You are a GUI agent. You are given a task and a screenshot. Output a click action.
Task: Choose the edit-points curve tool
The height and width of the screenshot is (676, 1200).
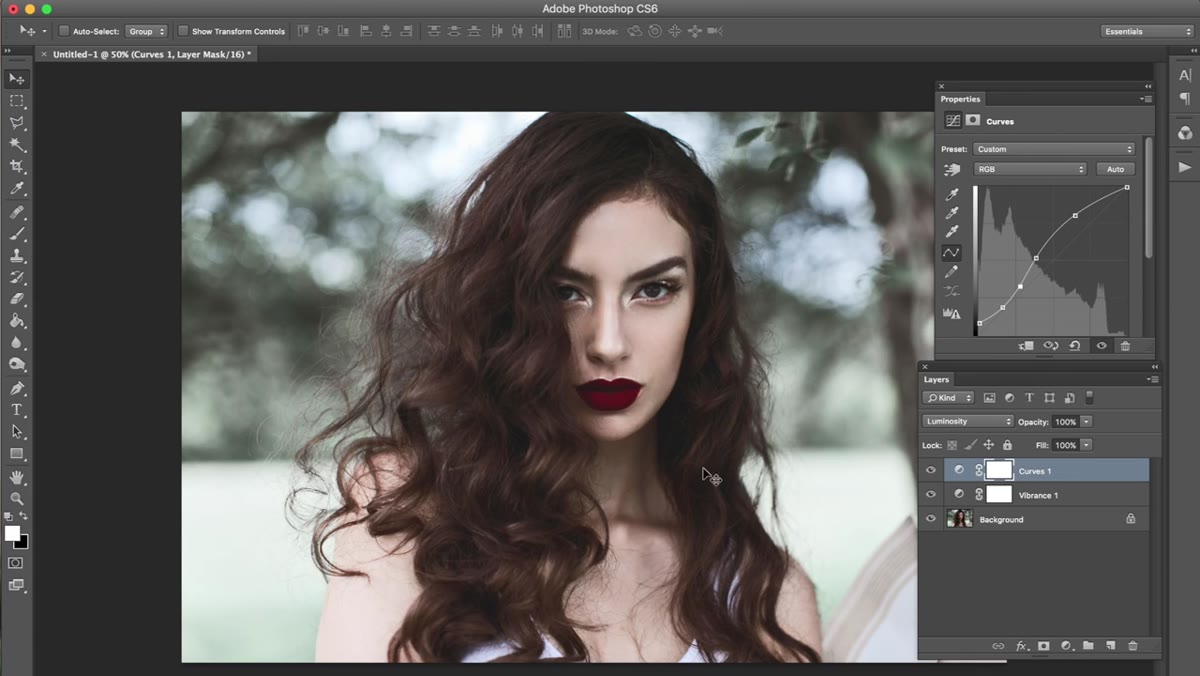click(x=953, y=253)
